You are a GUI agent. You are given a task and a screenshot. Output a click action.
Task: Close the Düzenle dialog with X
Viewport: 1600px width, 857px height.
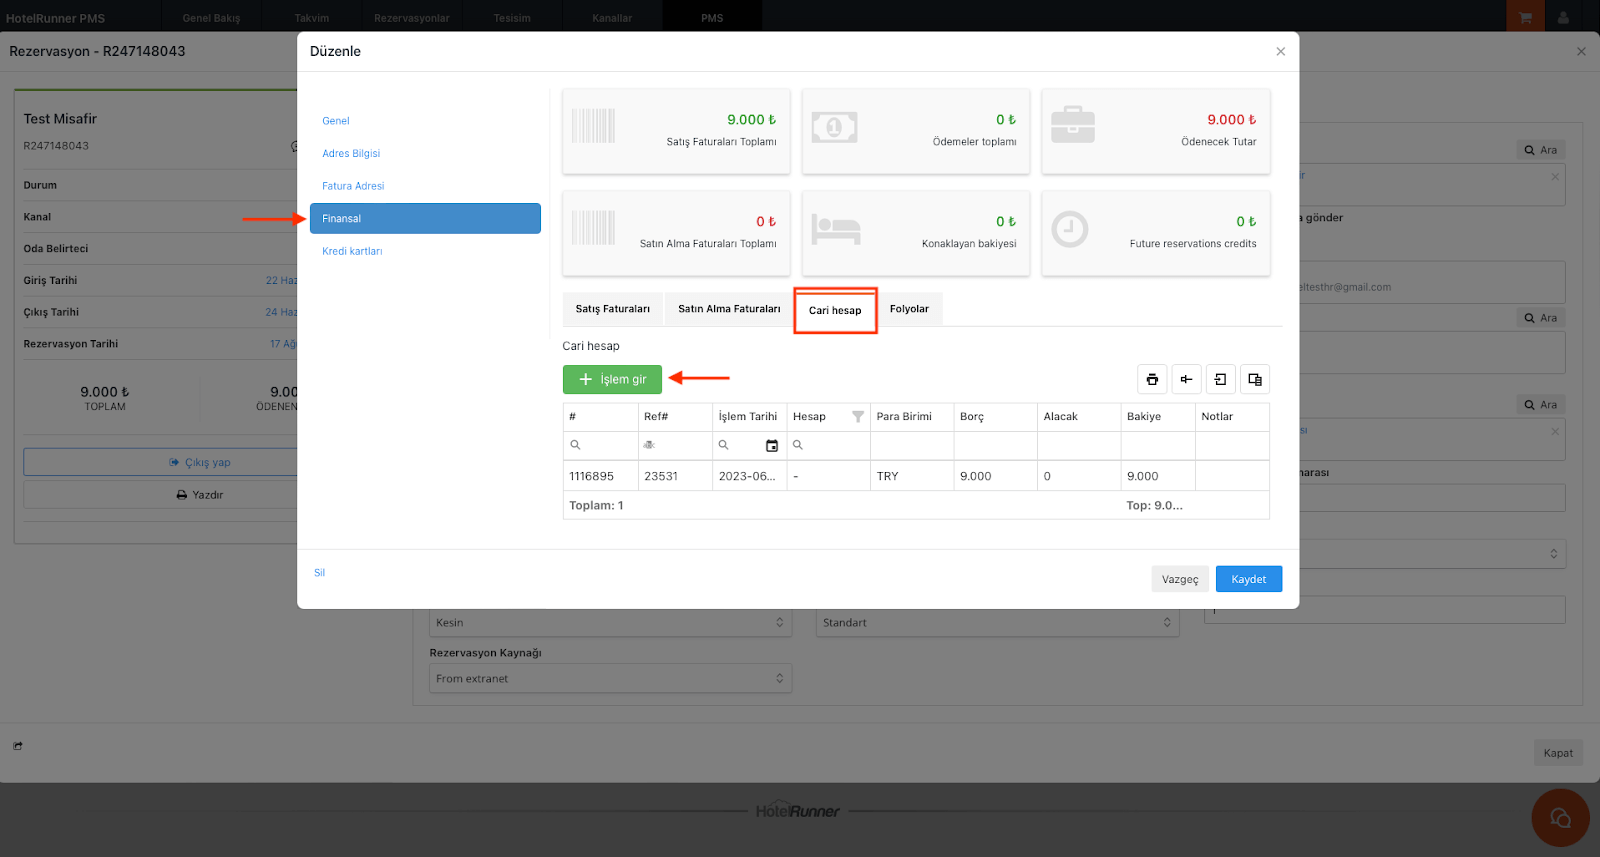(x=1280, y=52)
